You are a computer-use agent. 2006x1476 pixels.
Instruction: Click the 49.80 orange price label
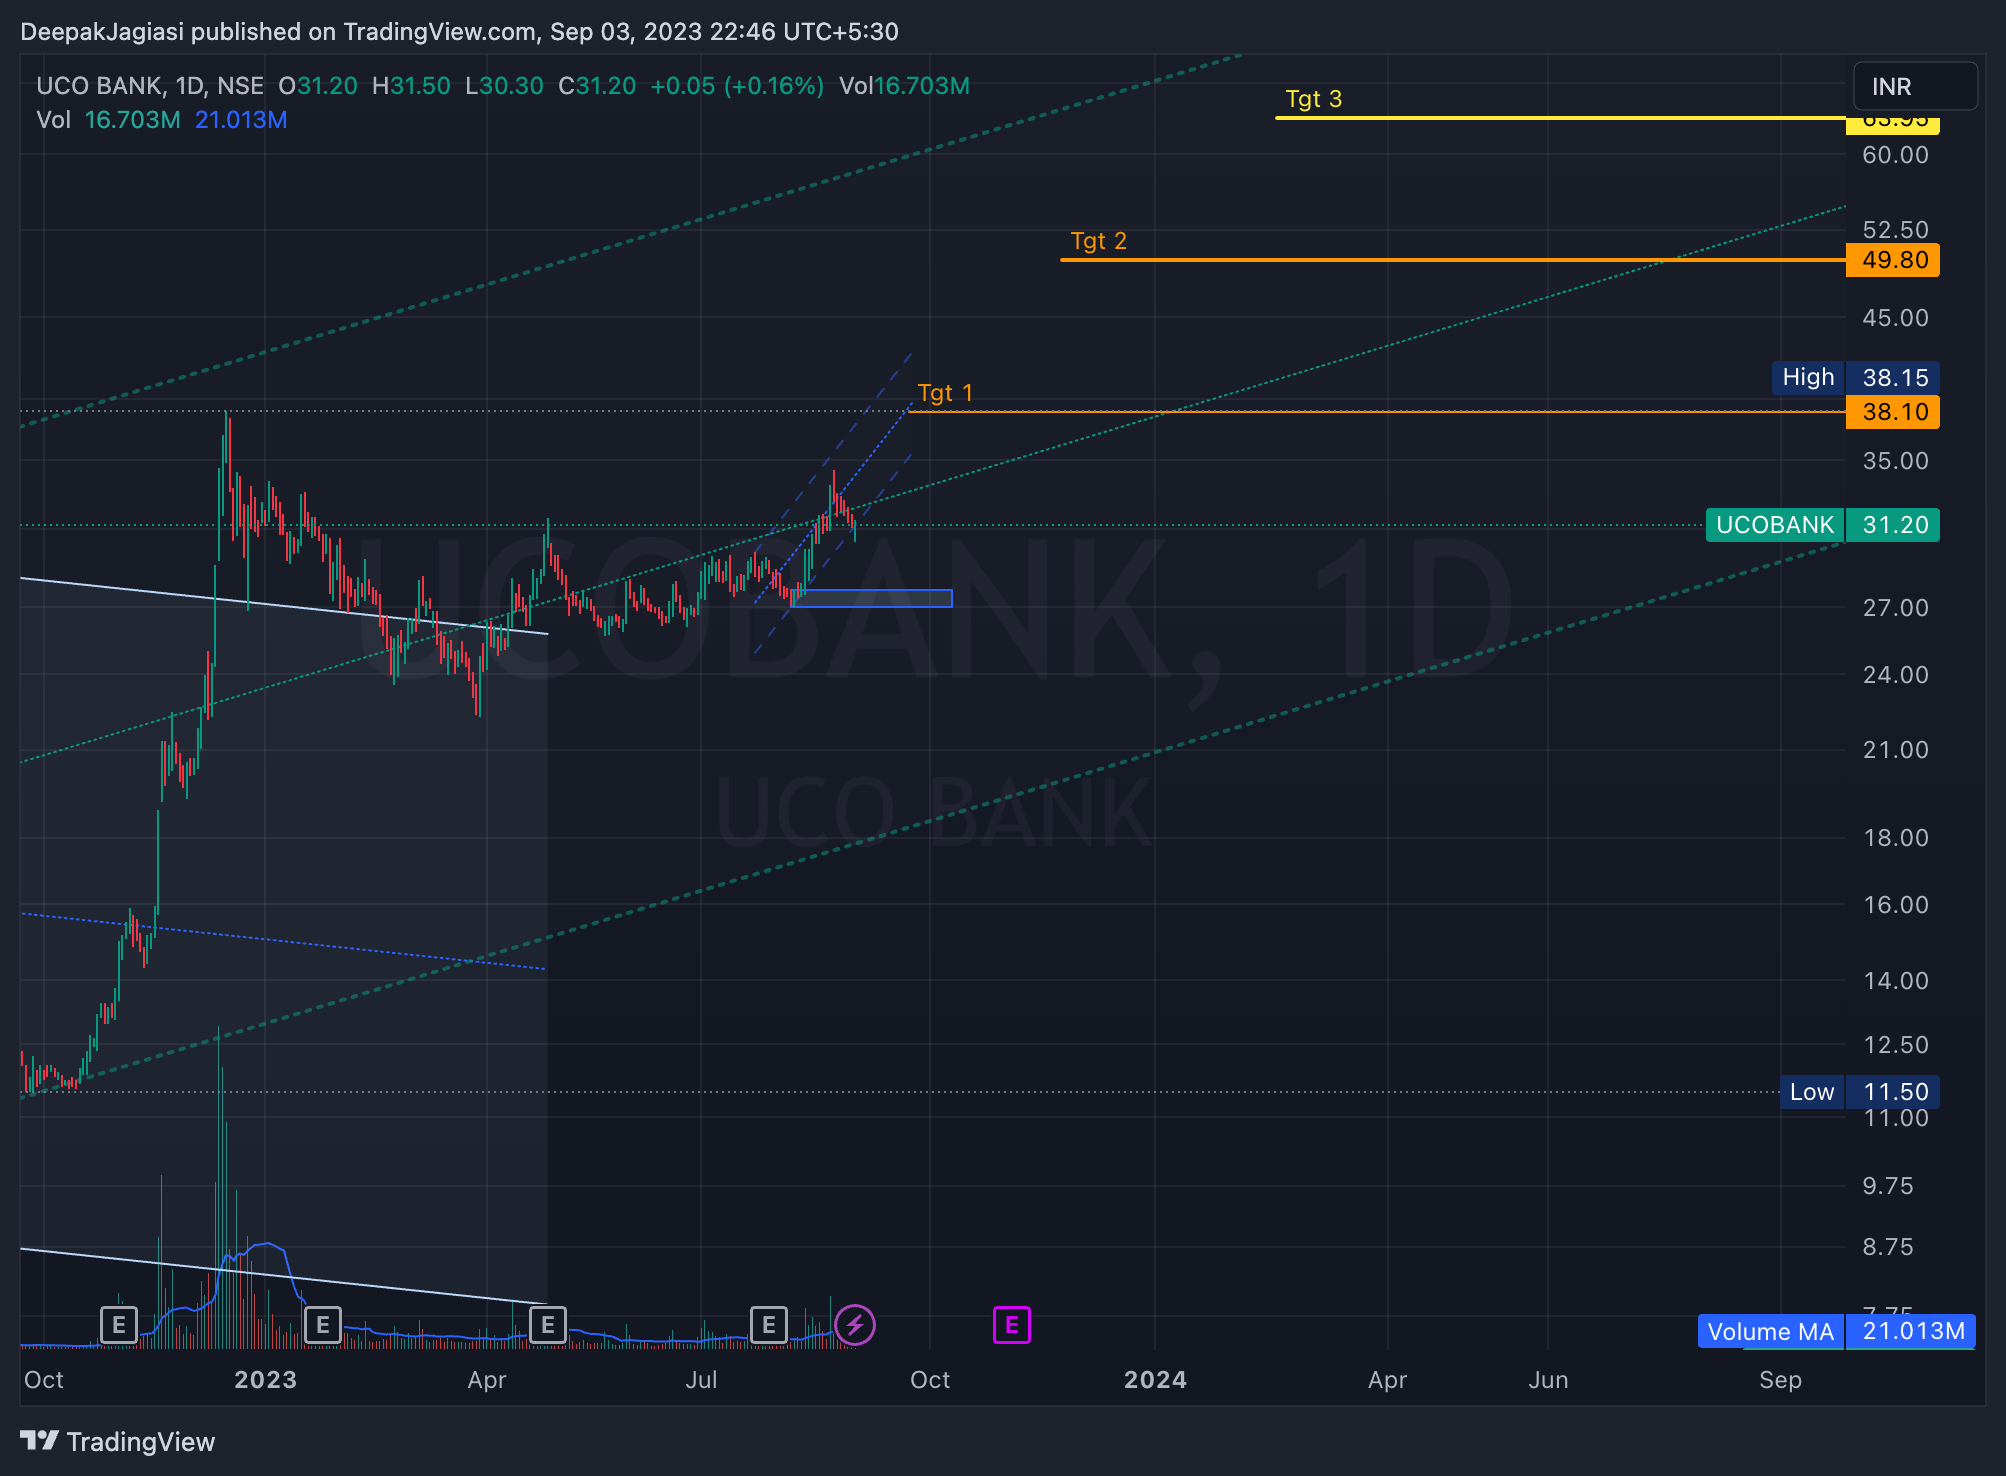click(1893, 260)
